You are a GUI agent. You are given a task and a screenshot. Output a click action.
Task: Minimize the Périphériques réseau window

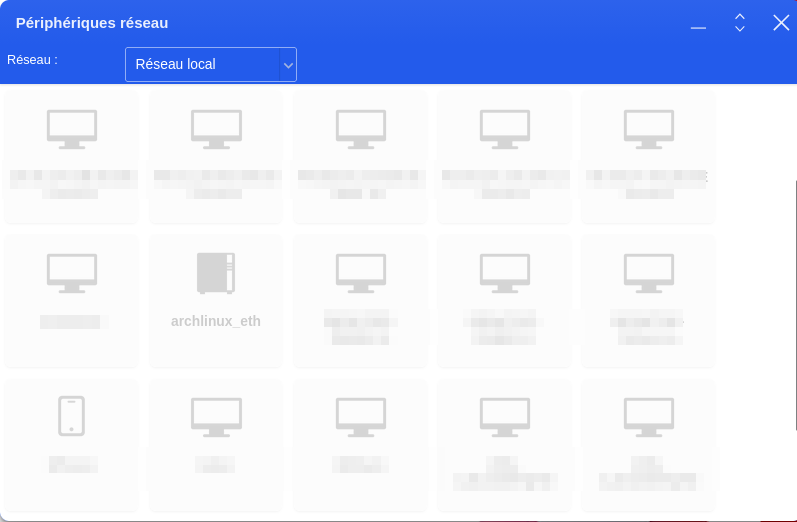(x=698, y=24)
